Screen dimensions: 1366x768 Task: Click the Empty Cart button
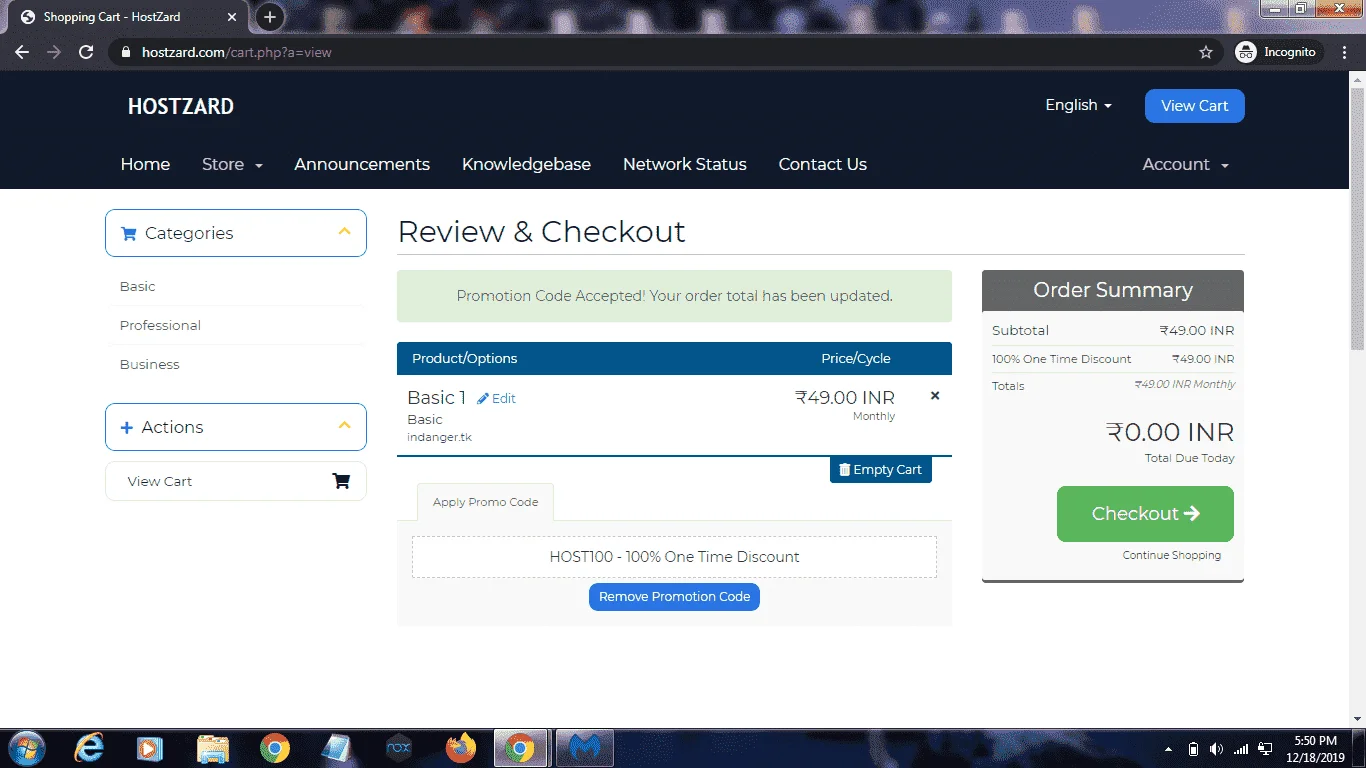[881, 470]
